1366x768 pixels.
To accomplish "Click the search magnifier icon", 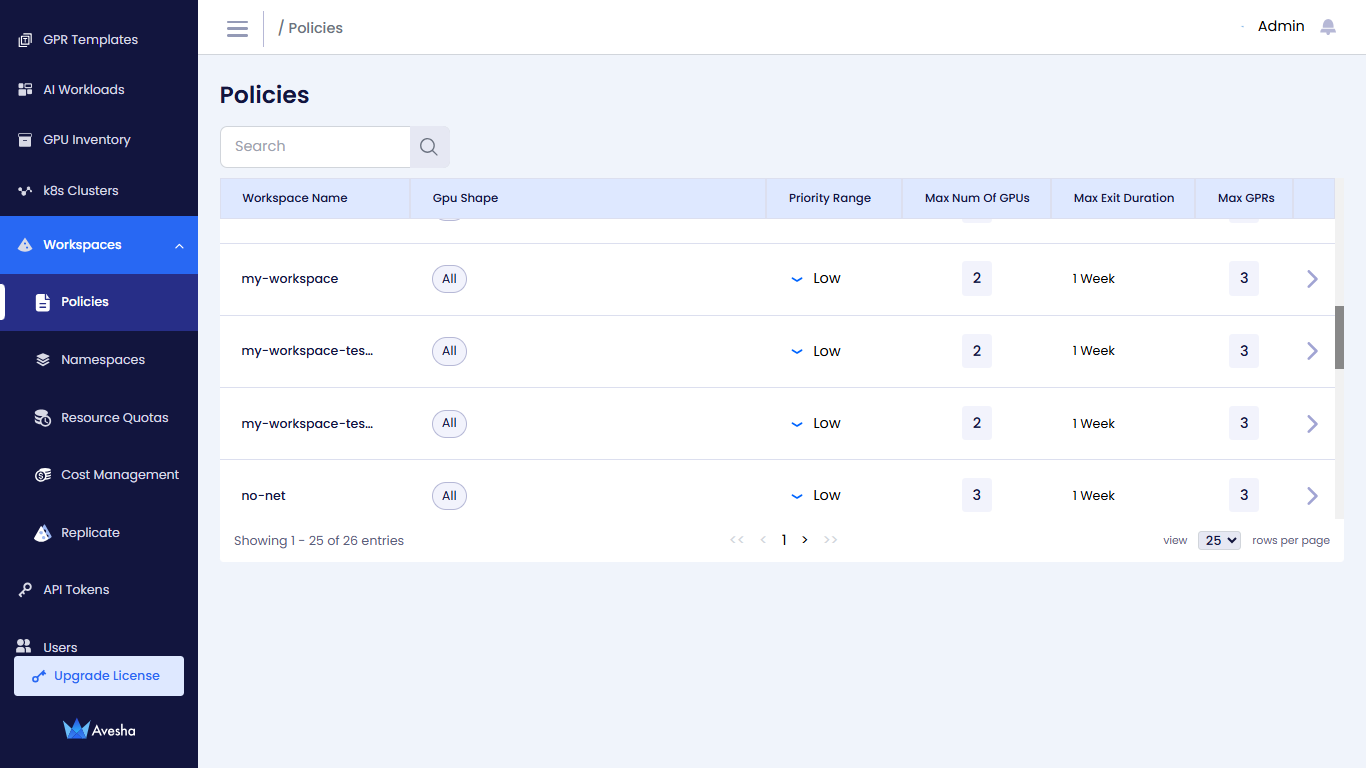I will coord(429,147).
